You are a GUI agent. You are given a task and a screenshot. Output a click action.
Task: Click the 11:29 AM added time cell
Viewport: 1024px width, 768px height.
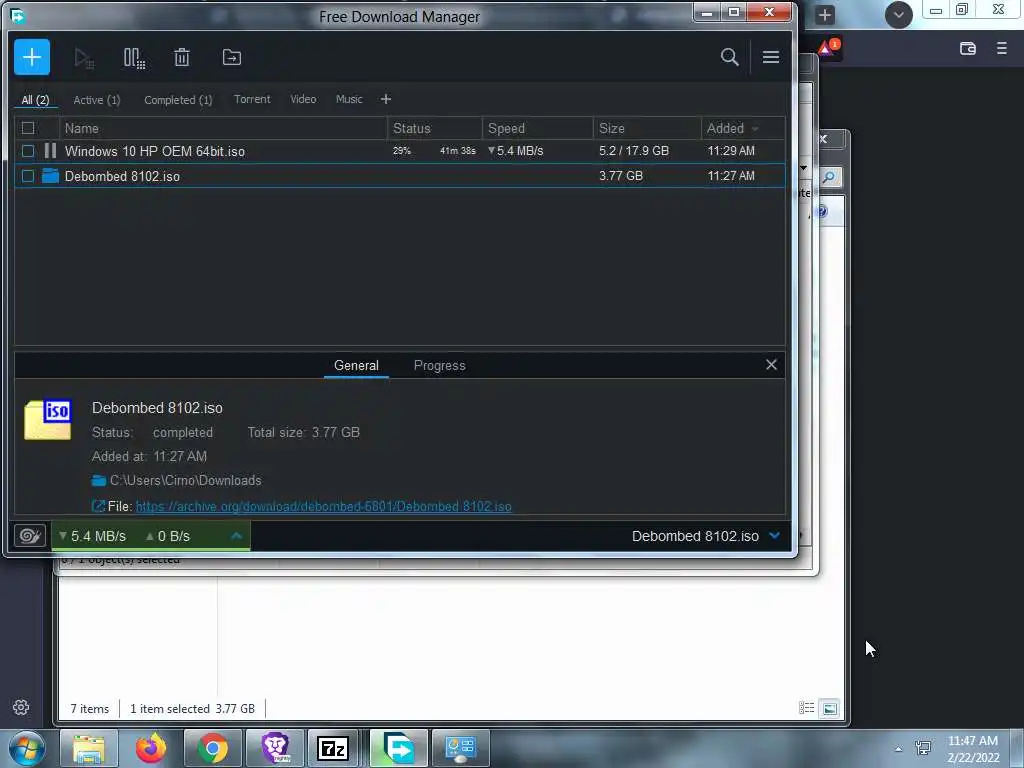[x=731, y=151]
